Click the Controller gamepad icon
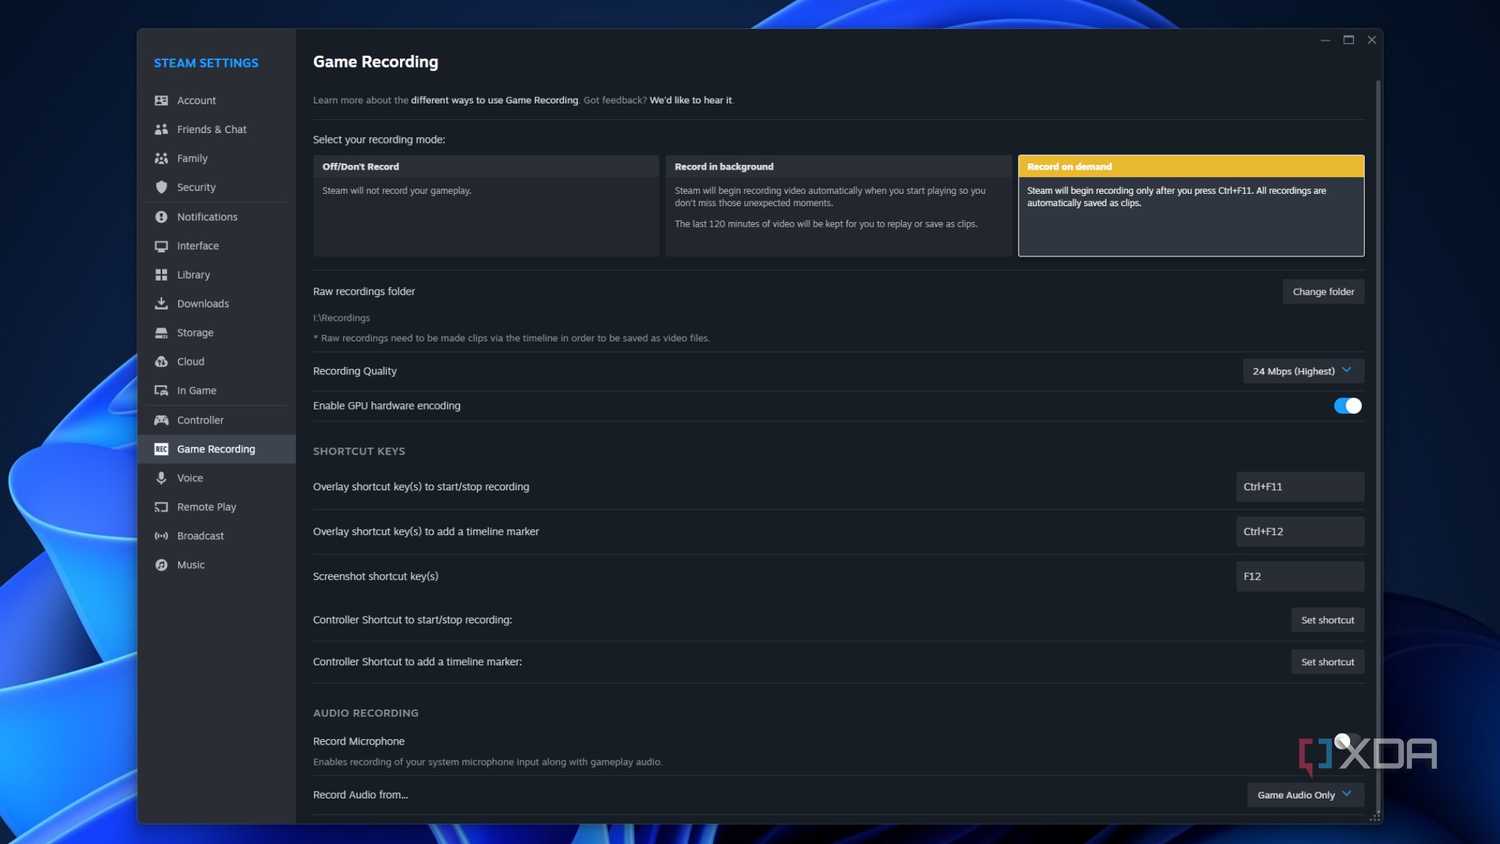 click(x=161, y=420)
